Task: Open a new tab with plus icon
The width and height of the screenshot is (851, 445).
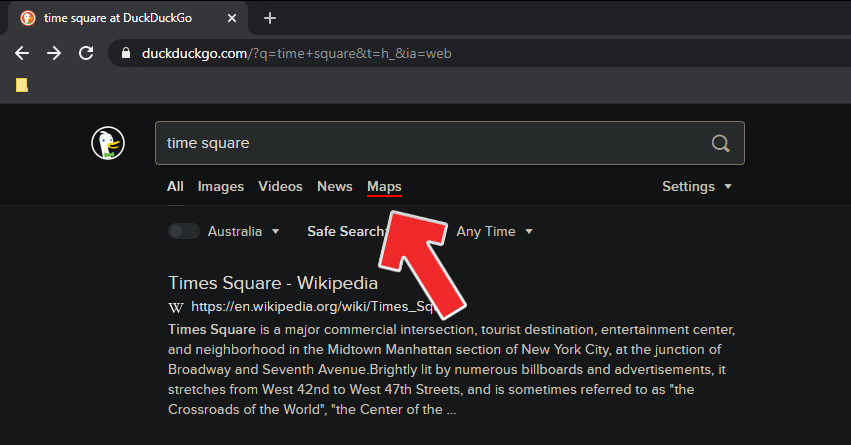Action: [x=270, y=18]
